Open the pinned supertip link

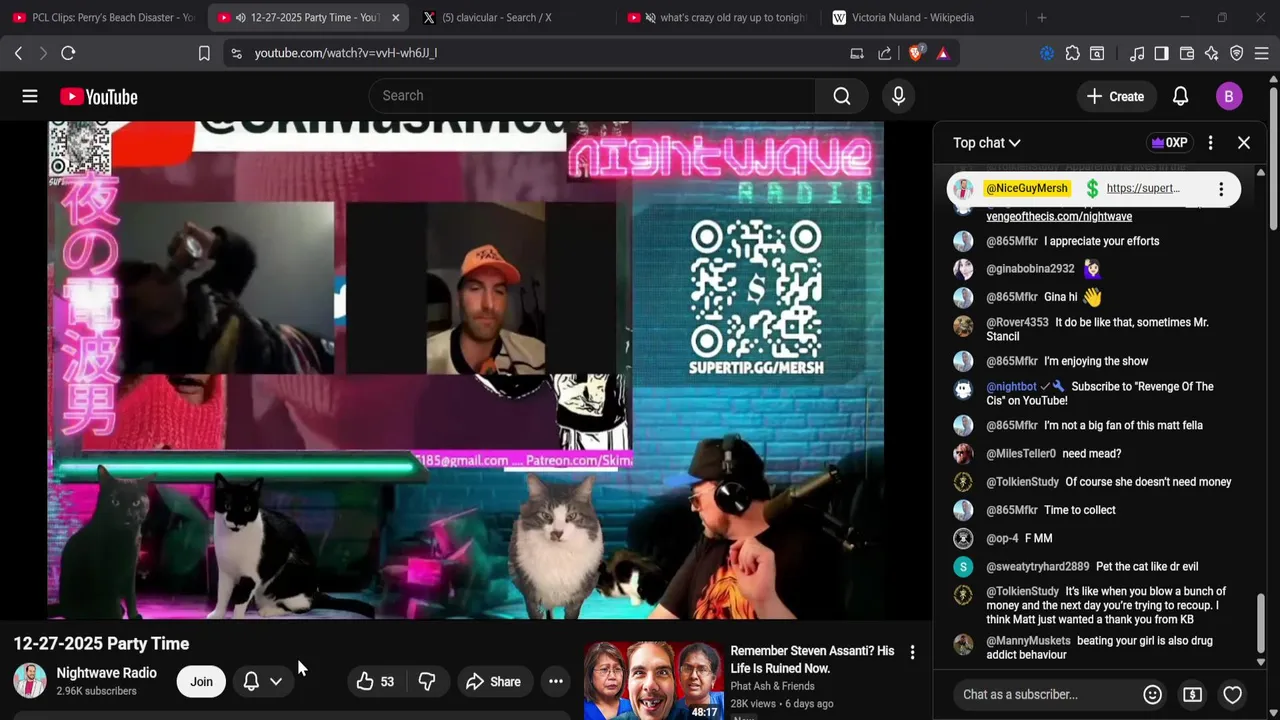click(x=1143, y=188)
